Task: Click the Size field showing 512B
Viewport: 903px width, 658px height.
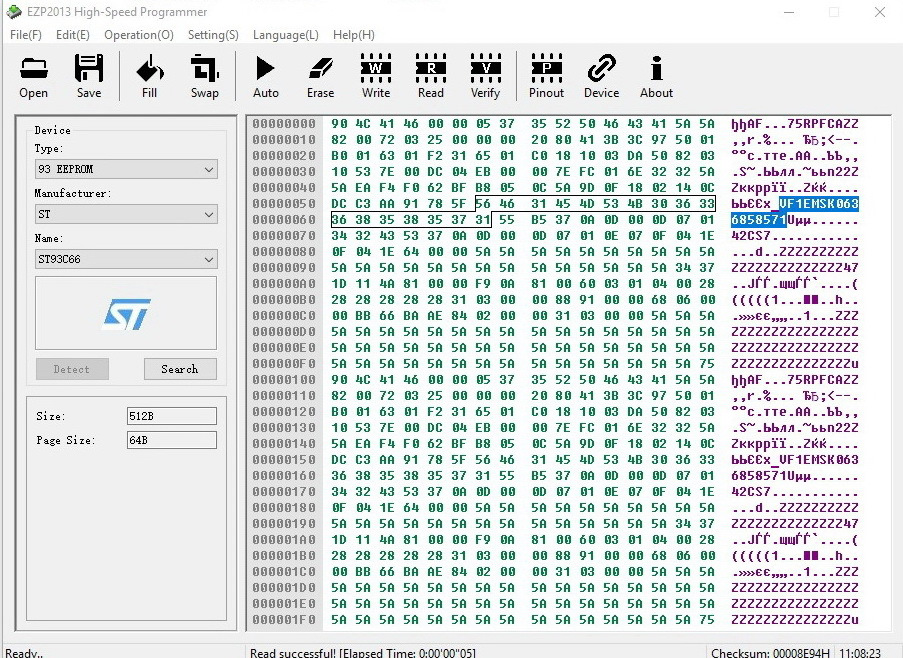Action: [x=172, y=416]
